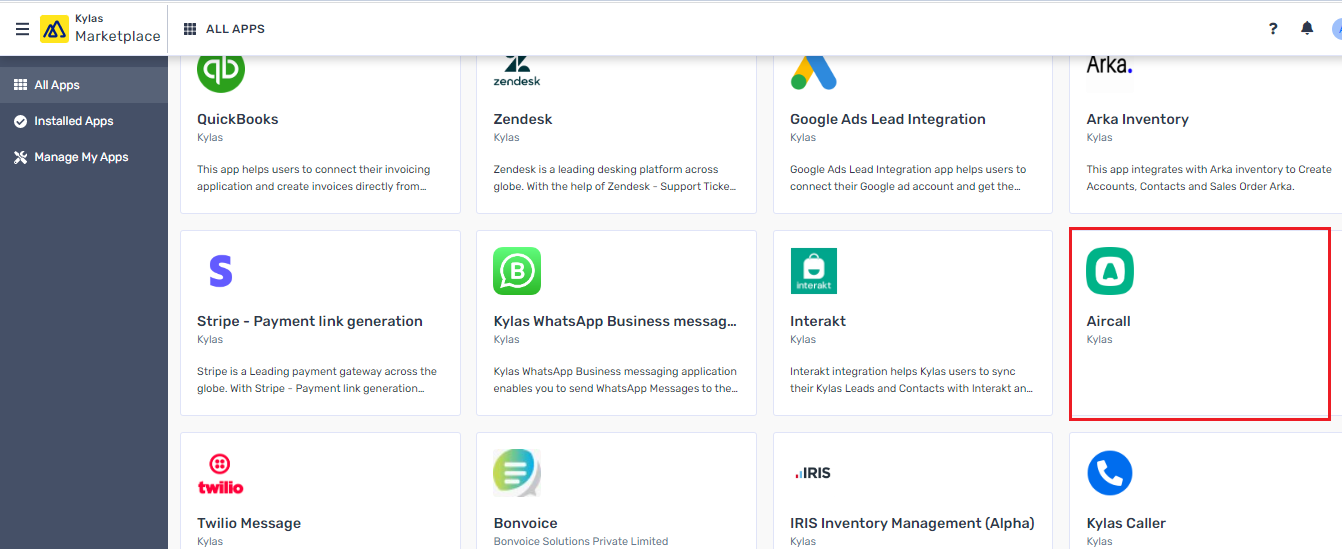The image size is (1342, 549).
Task: Open the Interakt app title
Action: [x=818, y=321]
